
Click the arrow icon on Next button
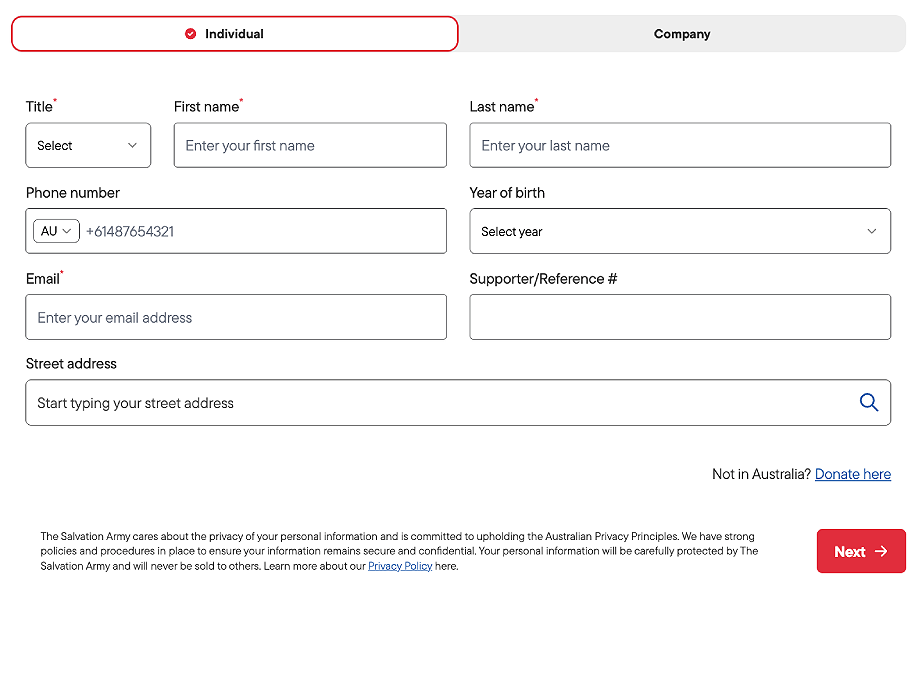point(881,551)
